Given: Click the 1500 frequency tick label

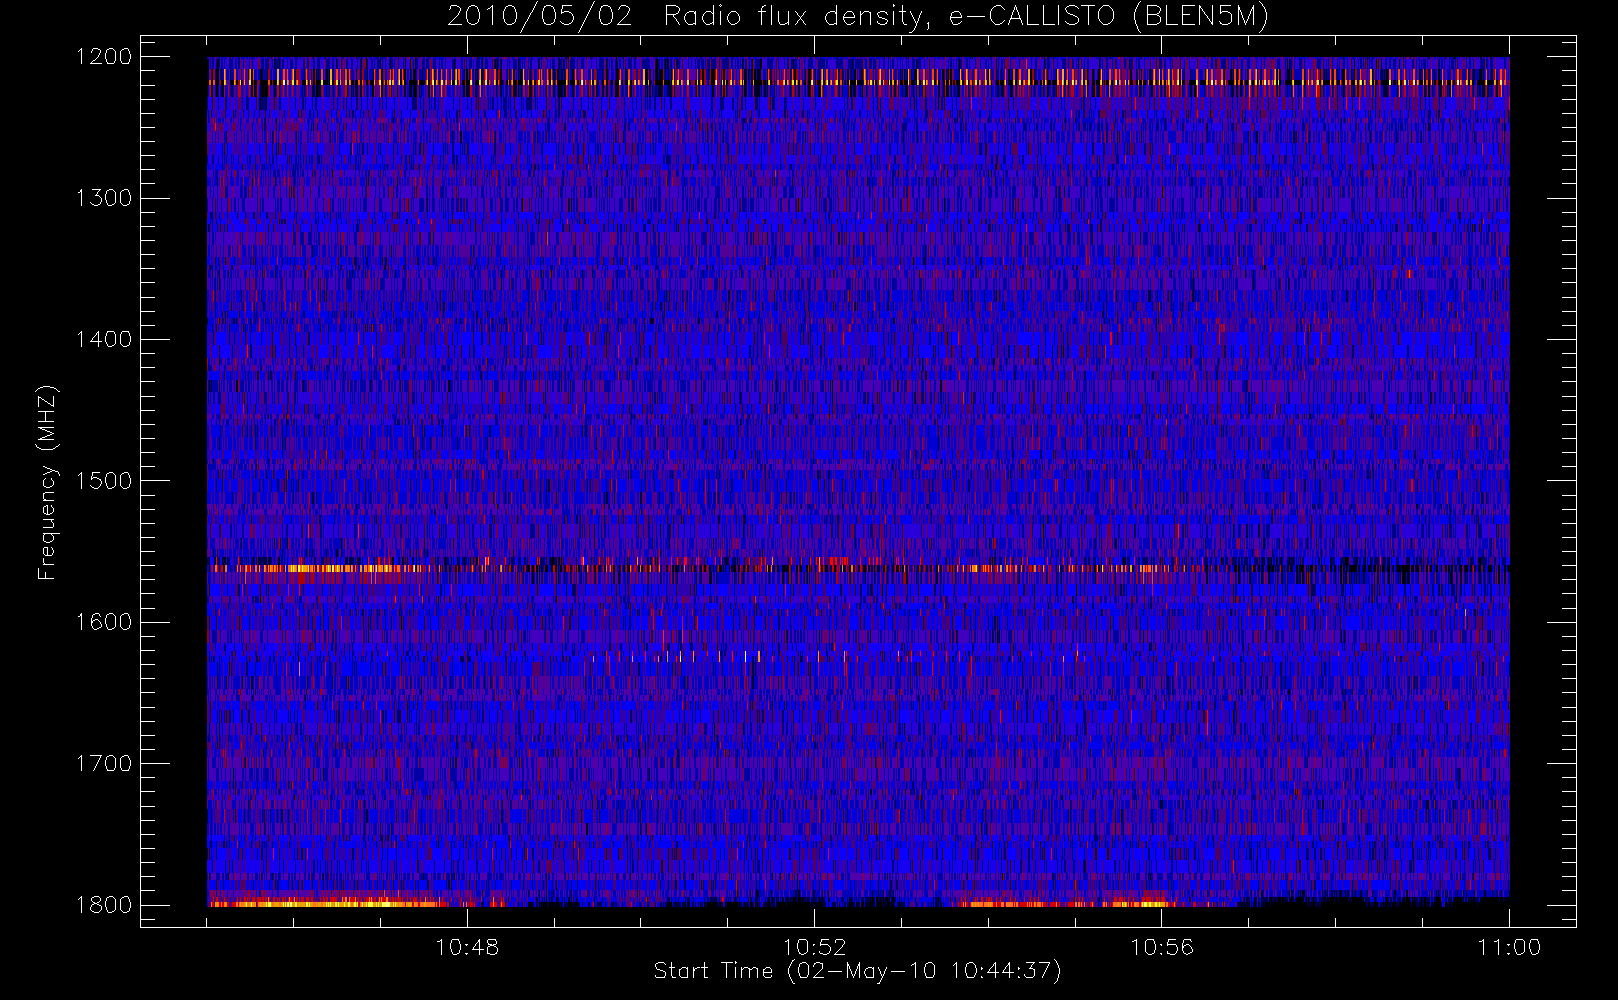Looking at the screenshot, I should [104, 481].
